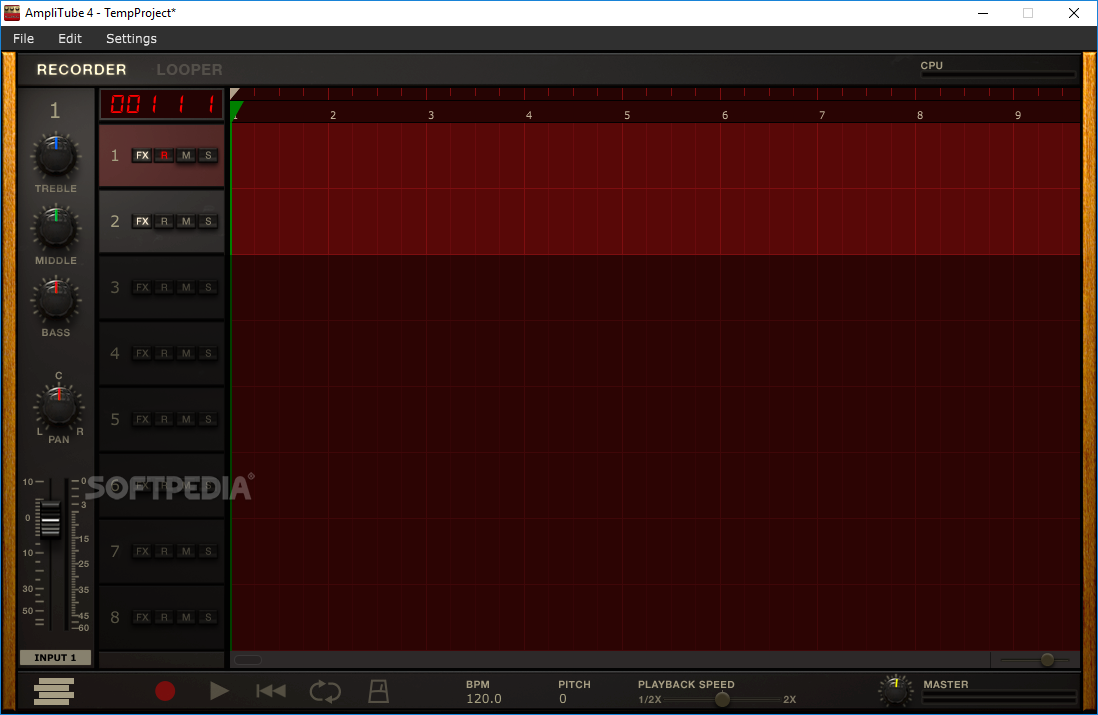The width and height of the screenshot is (1098, 715).
Task: Arm recording on track 5 with R
Action: point(164,419)
